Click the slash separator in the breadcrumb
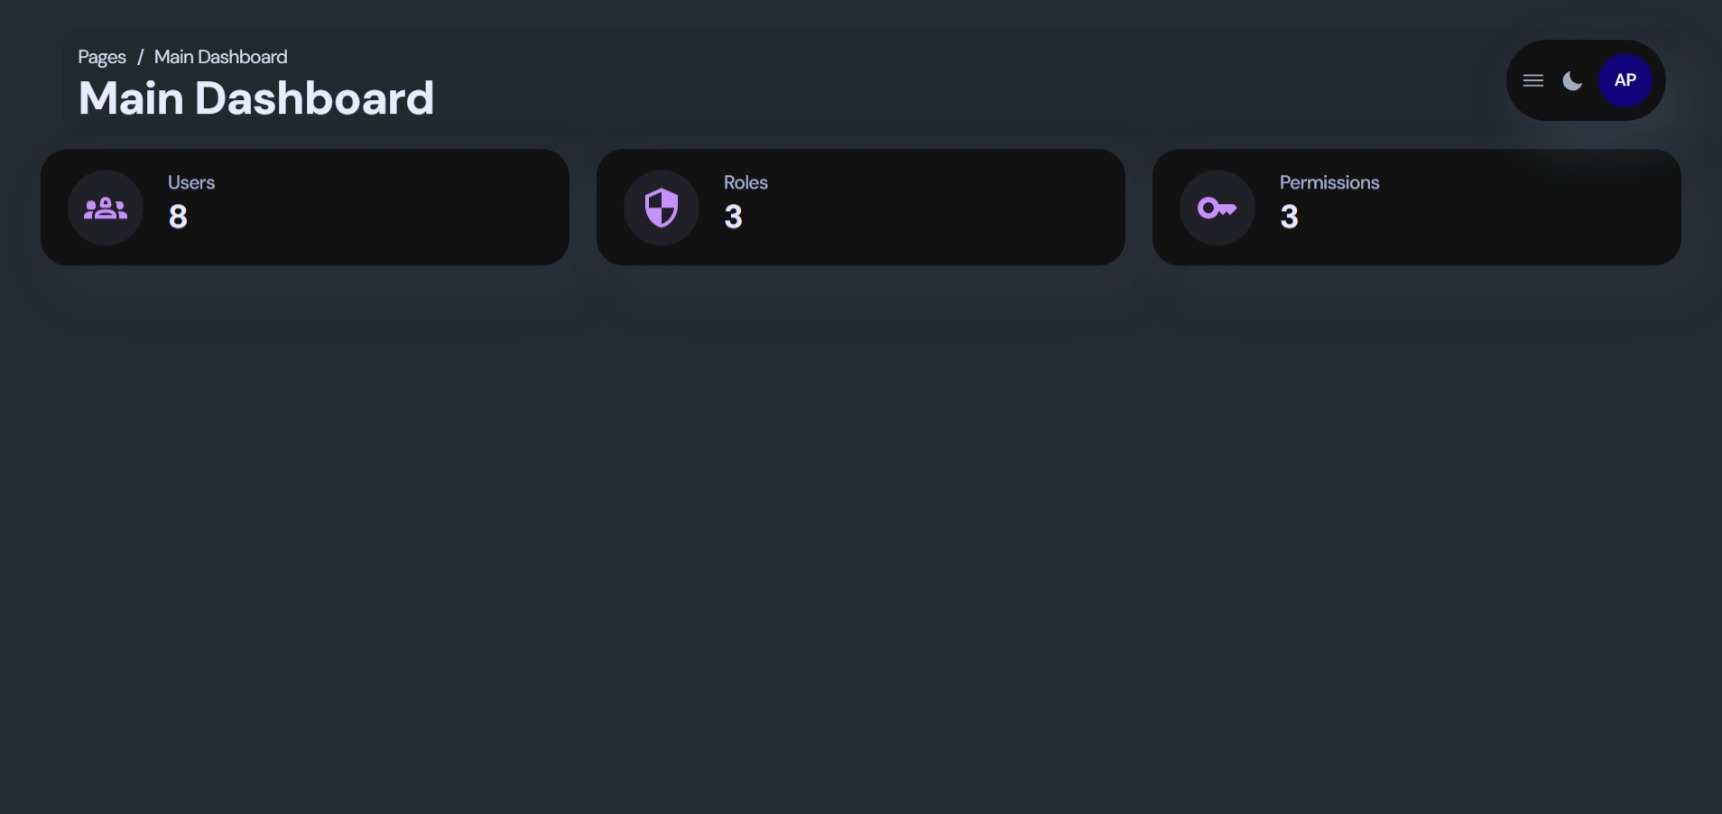The image size is (1722, 814). (140, 57)
